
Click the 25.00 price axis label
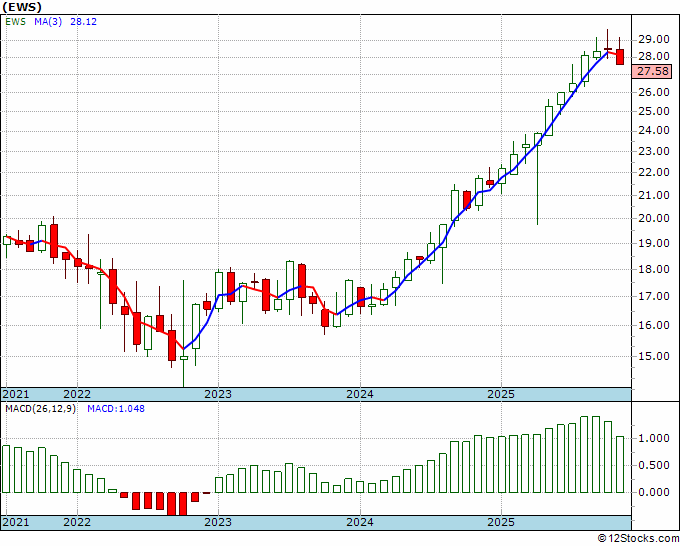[654, 111]
